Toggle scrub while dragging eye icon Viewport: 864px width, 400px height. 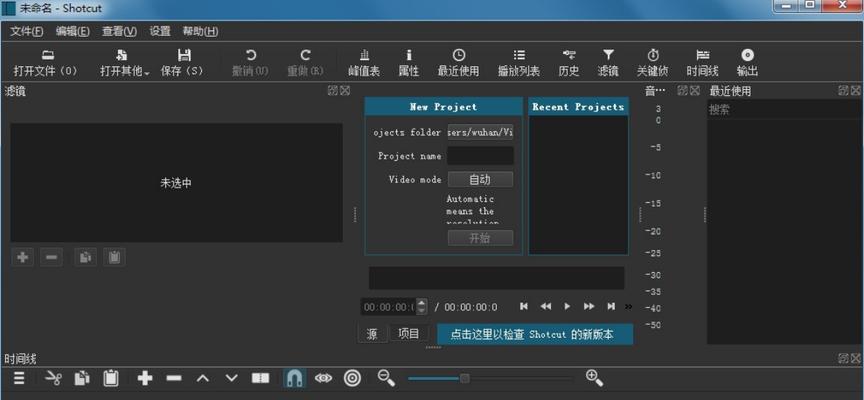323,379
